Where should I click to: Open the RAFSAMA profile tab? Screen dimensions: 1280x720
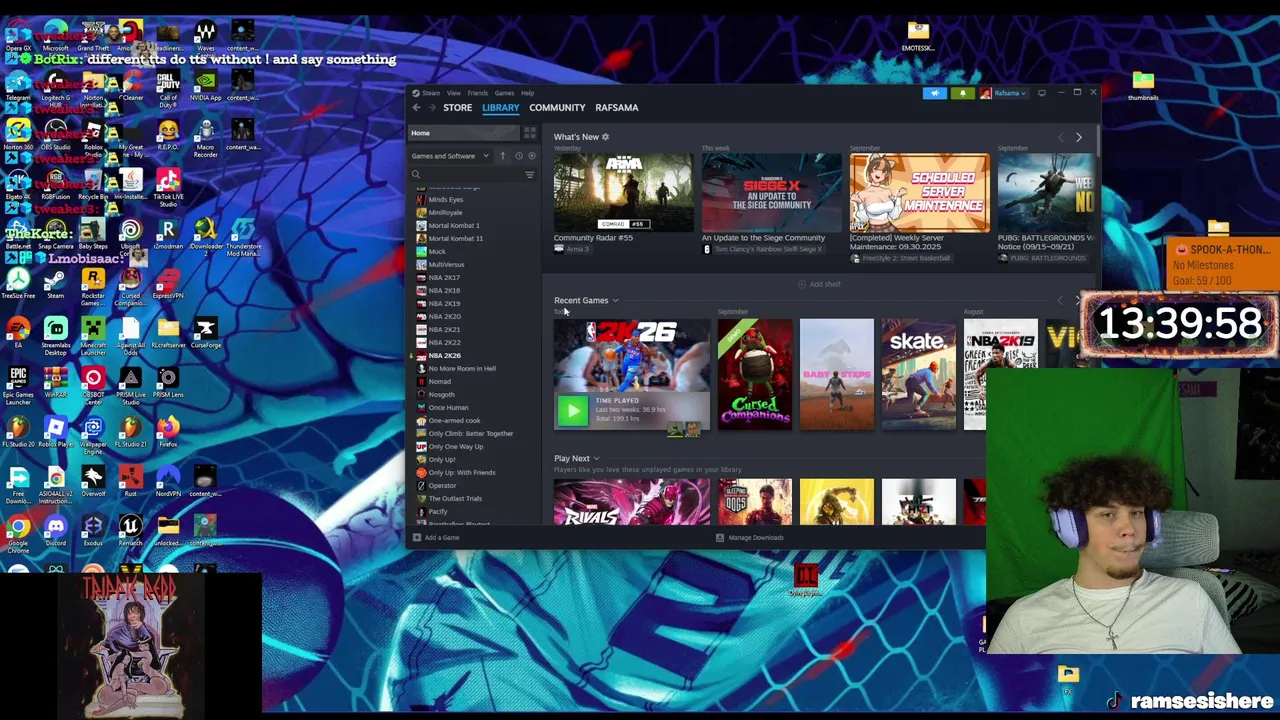pos(616,108)
